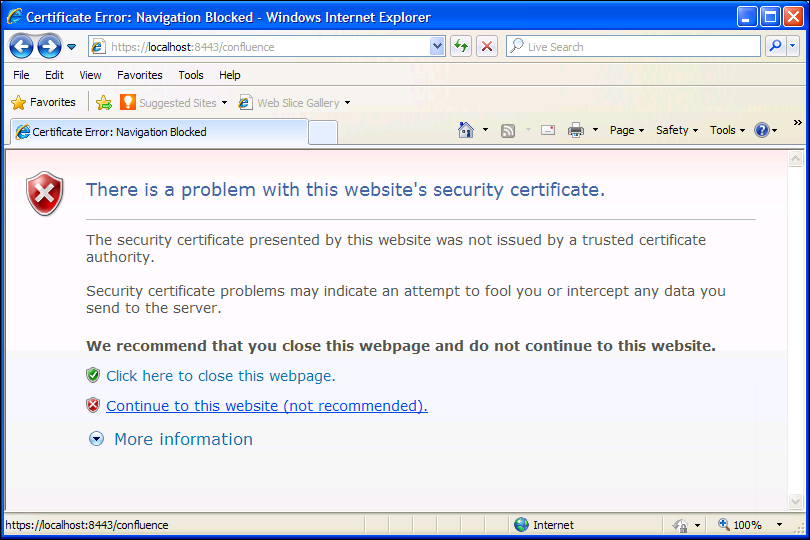Image resolution: width=810 pixels, height=540 pixels.
Task: Click the Add to Favorites Bar icon
Action: 104,102
